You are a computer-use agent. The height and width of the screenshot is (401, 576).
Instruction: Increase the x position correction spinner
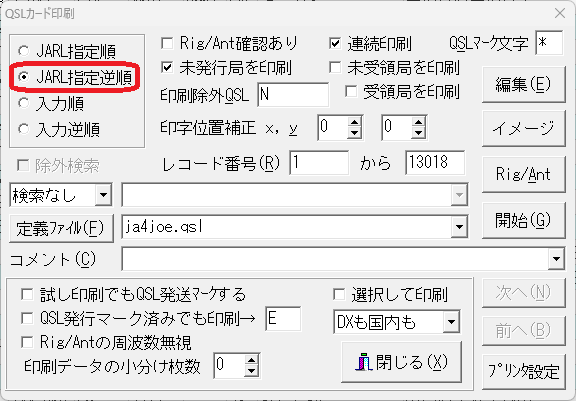(x=354, y=122)
